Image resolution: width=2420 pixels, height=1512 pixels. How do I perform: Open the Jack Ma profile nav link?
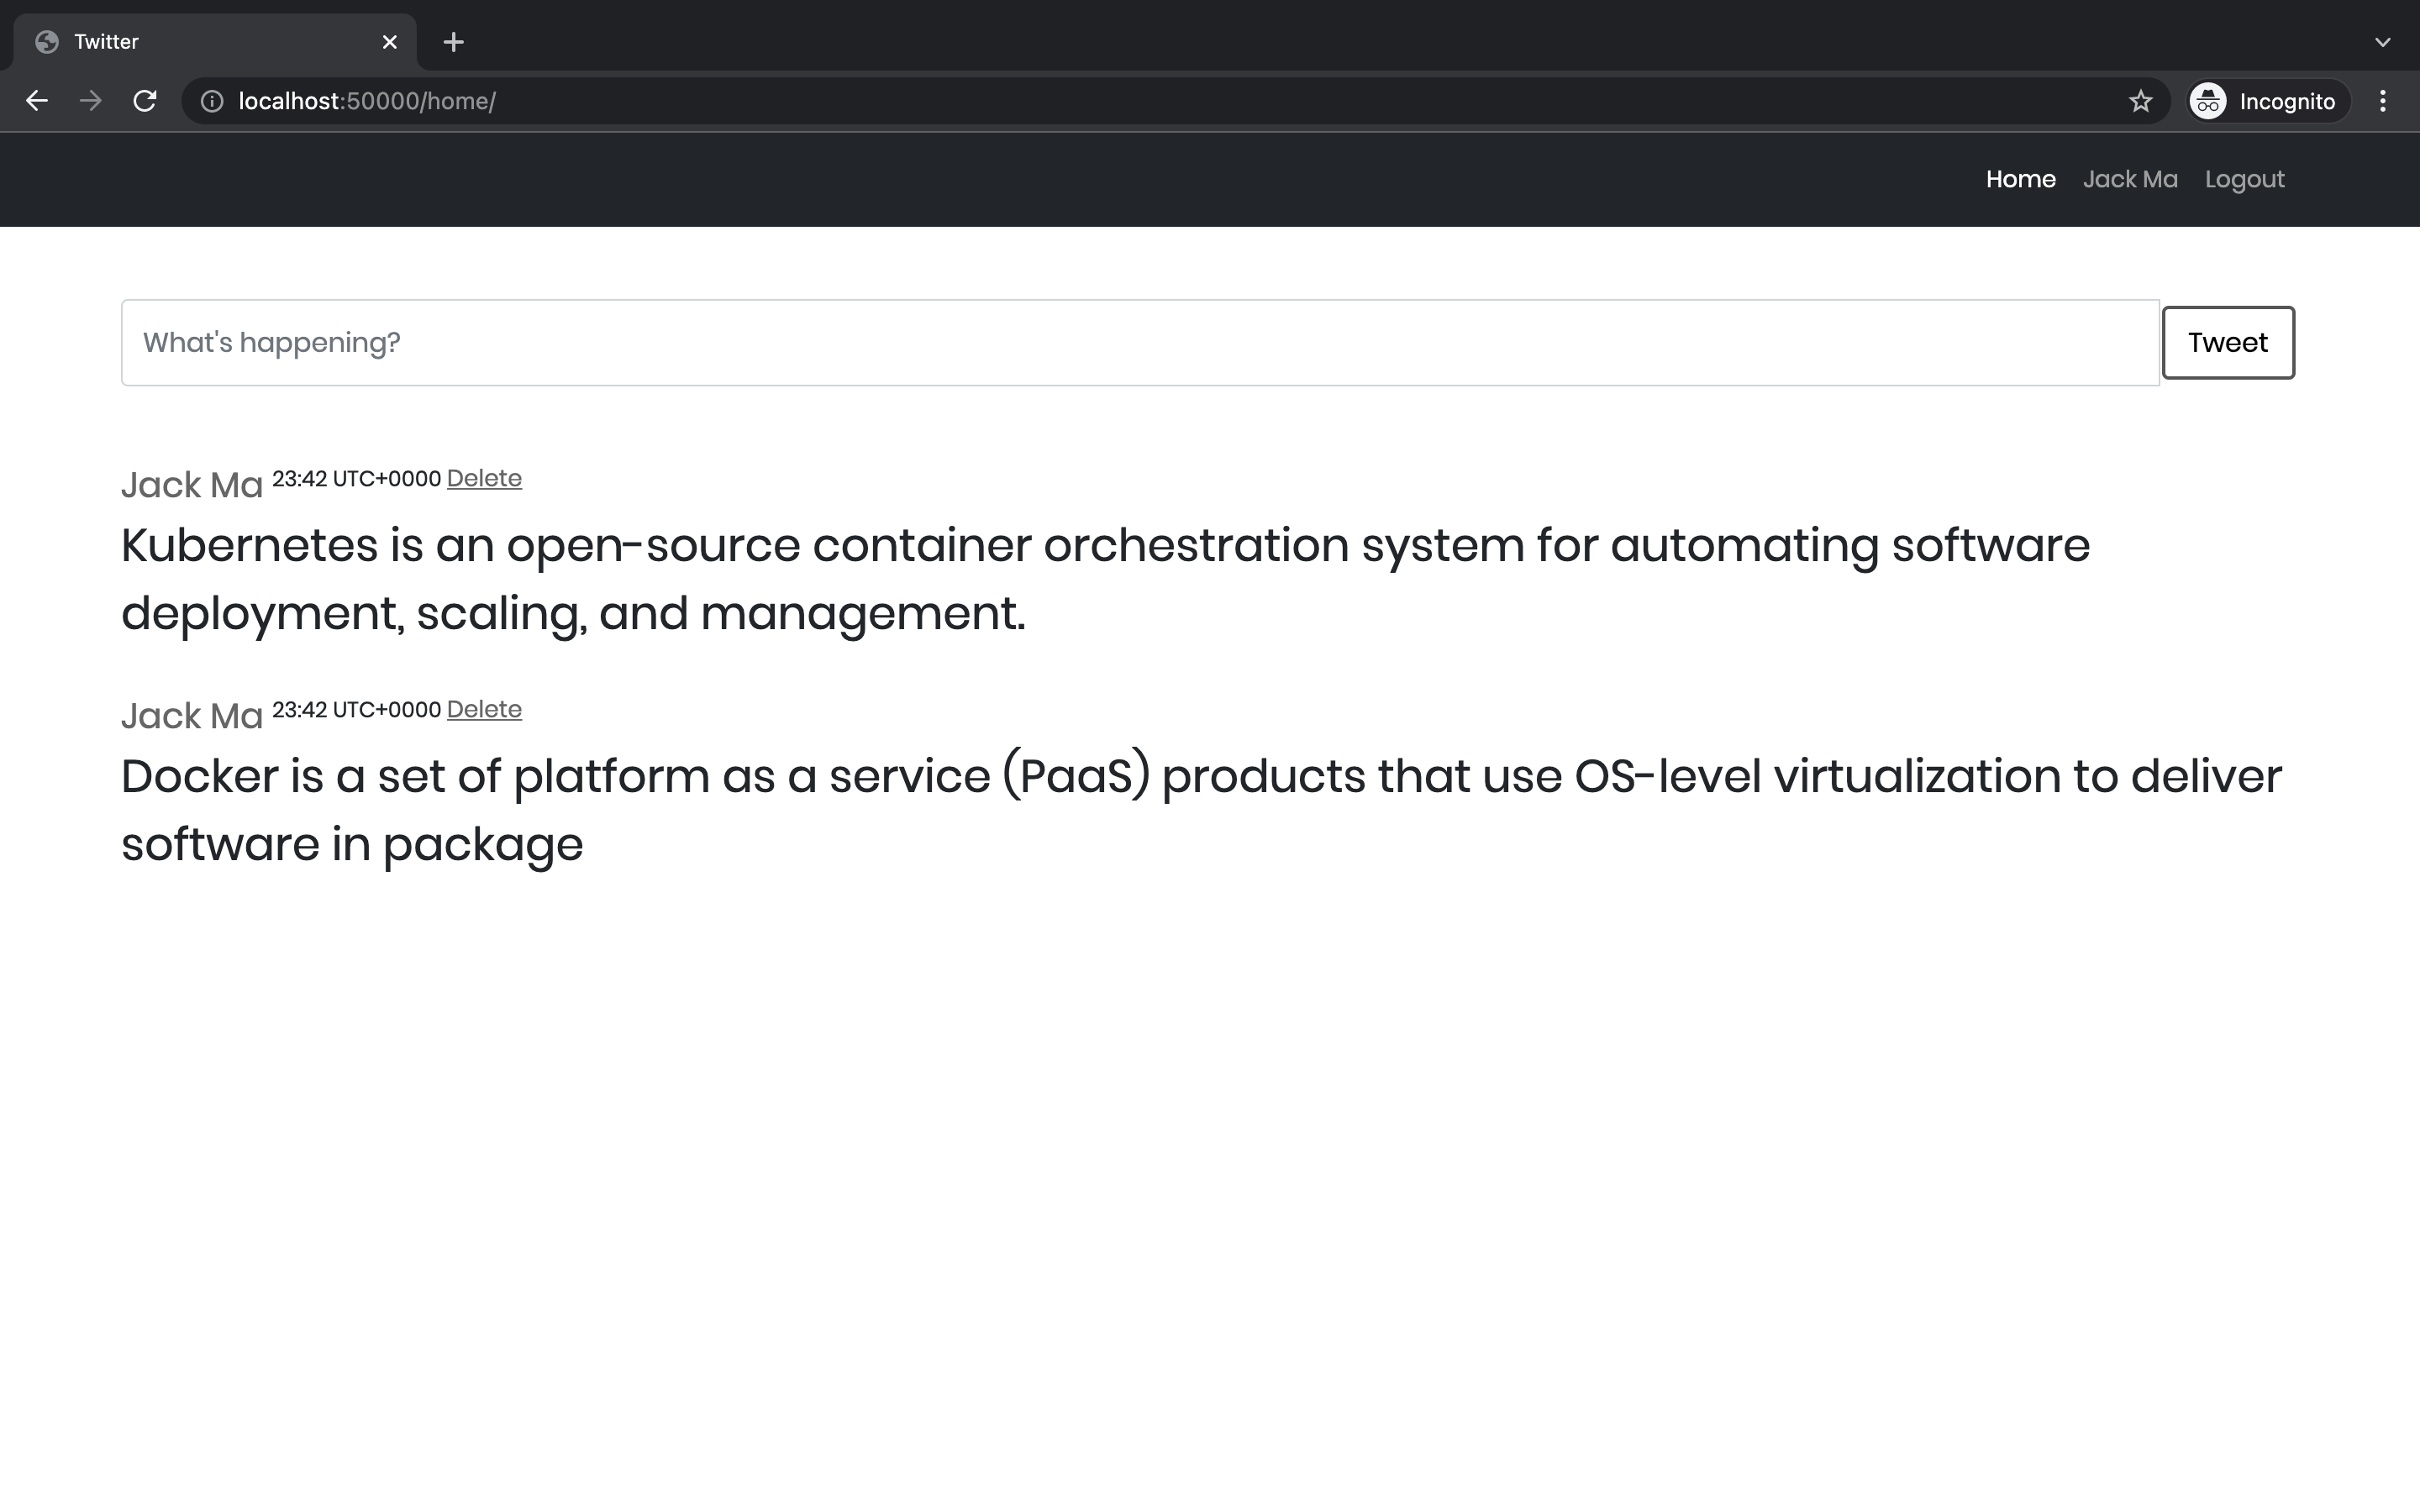(2130, 179)
